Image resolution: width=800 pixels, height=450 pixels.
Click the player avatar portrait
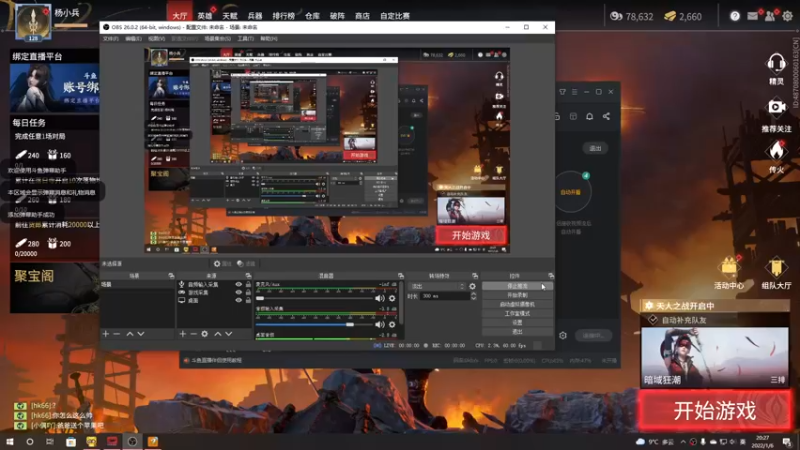tap(33, 22)
